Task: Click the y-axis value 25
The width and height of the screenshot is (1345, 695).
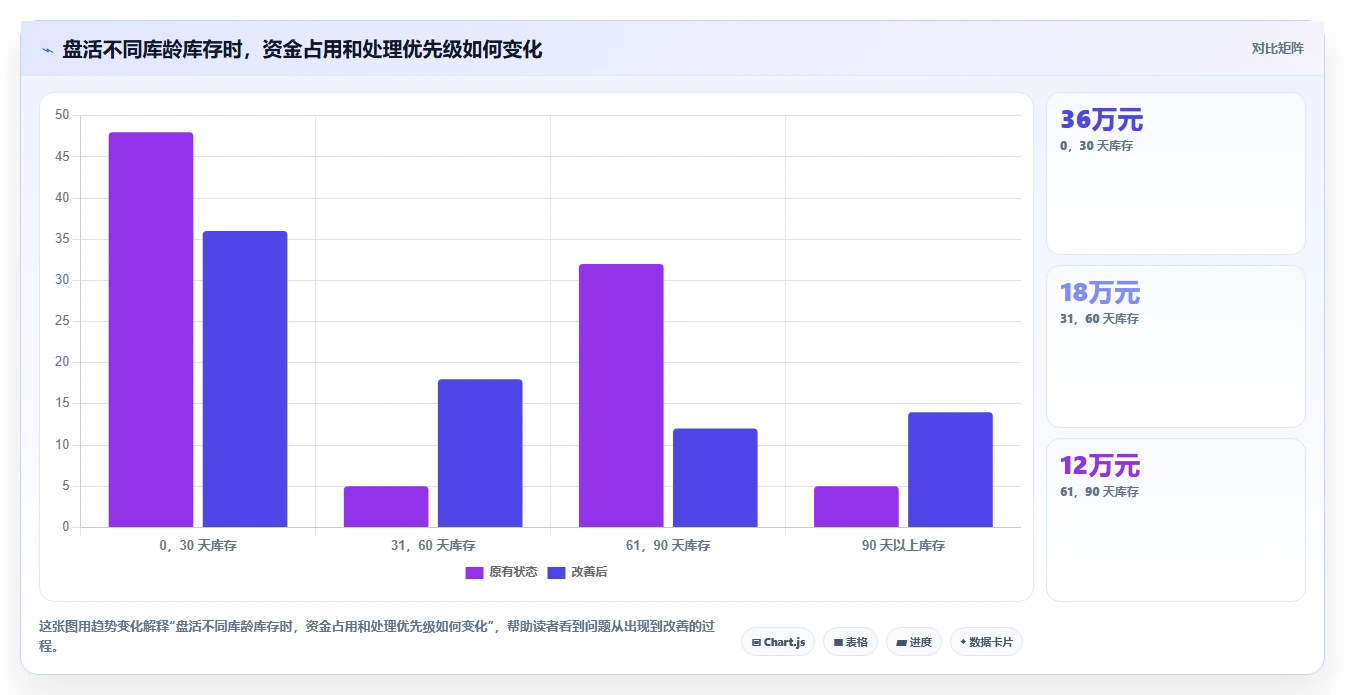Action: (62, 321)
